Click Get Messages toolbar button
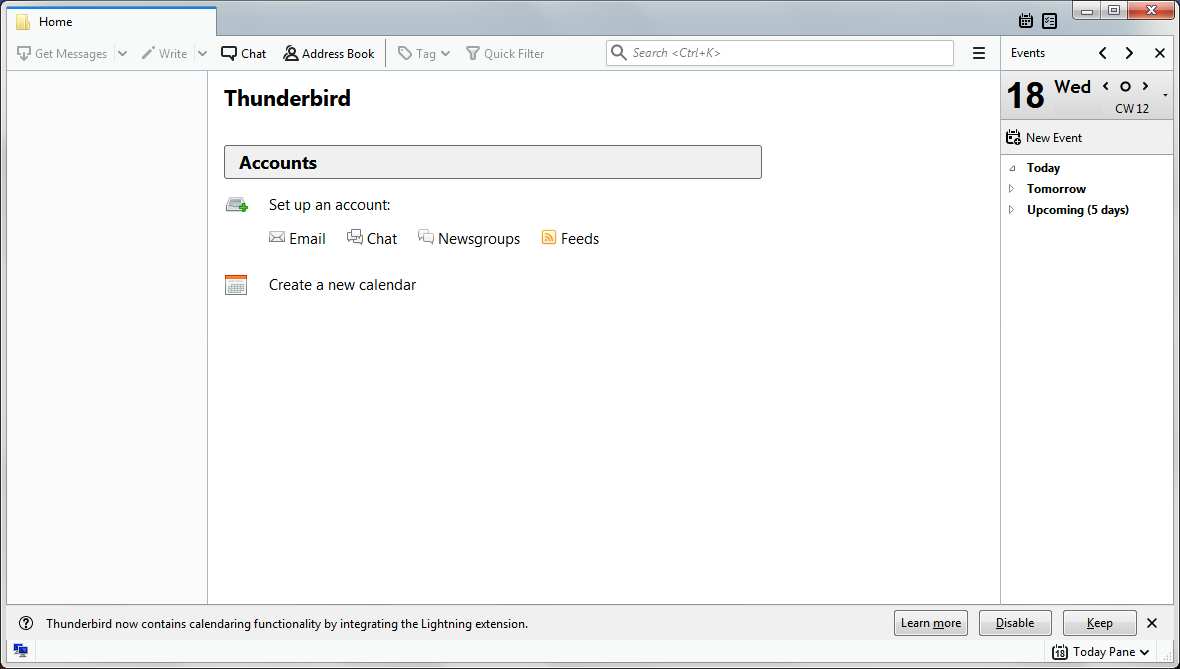1180x669 pixels. [x=62, y=53]
